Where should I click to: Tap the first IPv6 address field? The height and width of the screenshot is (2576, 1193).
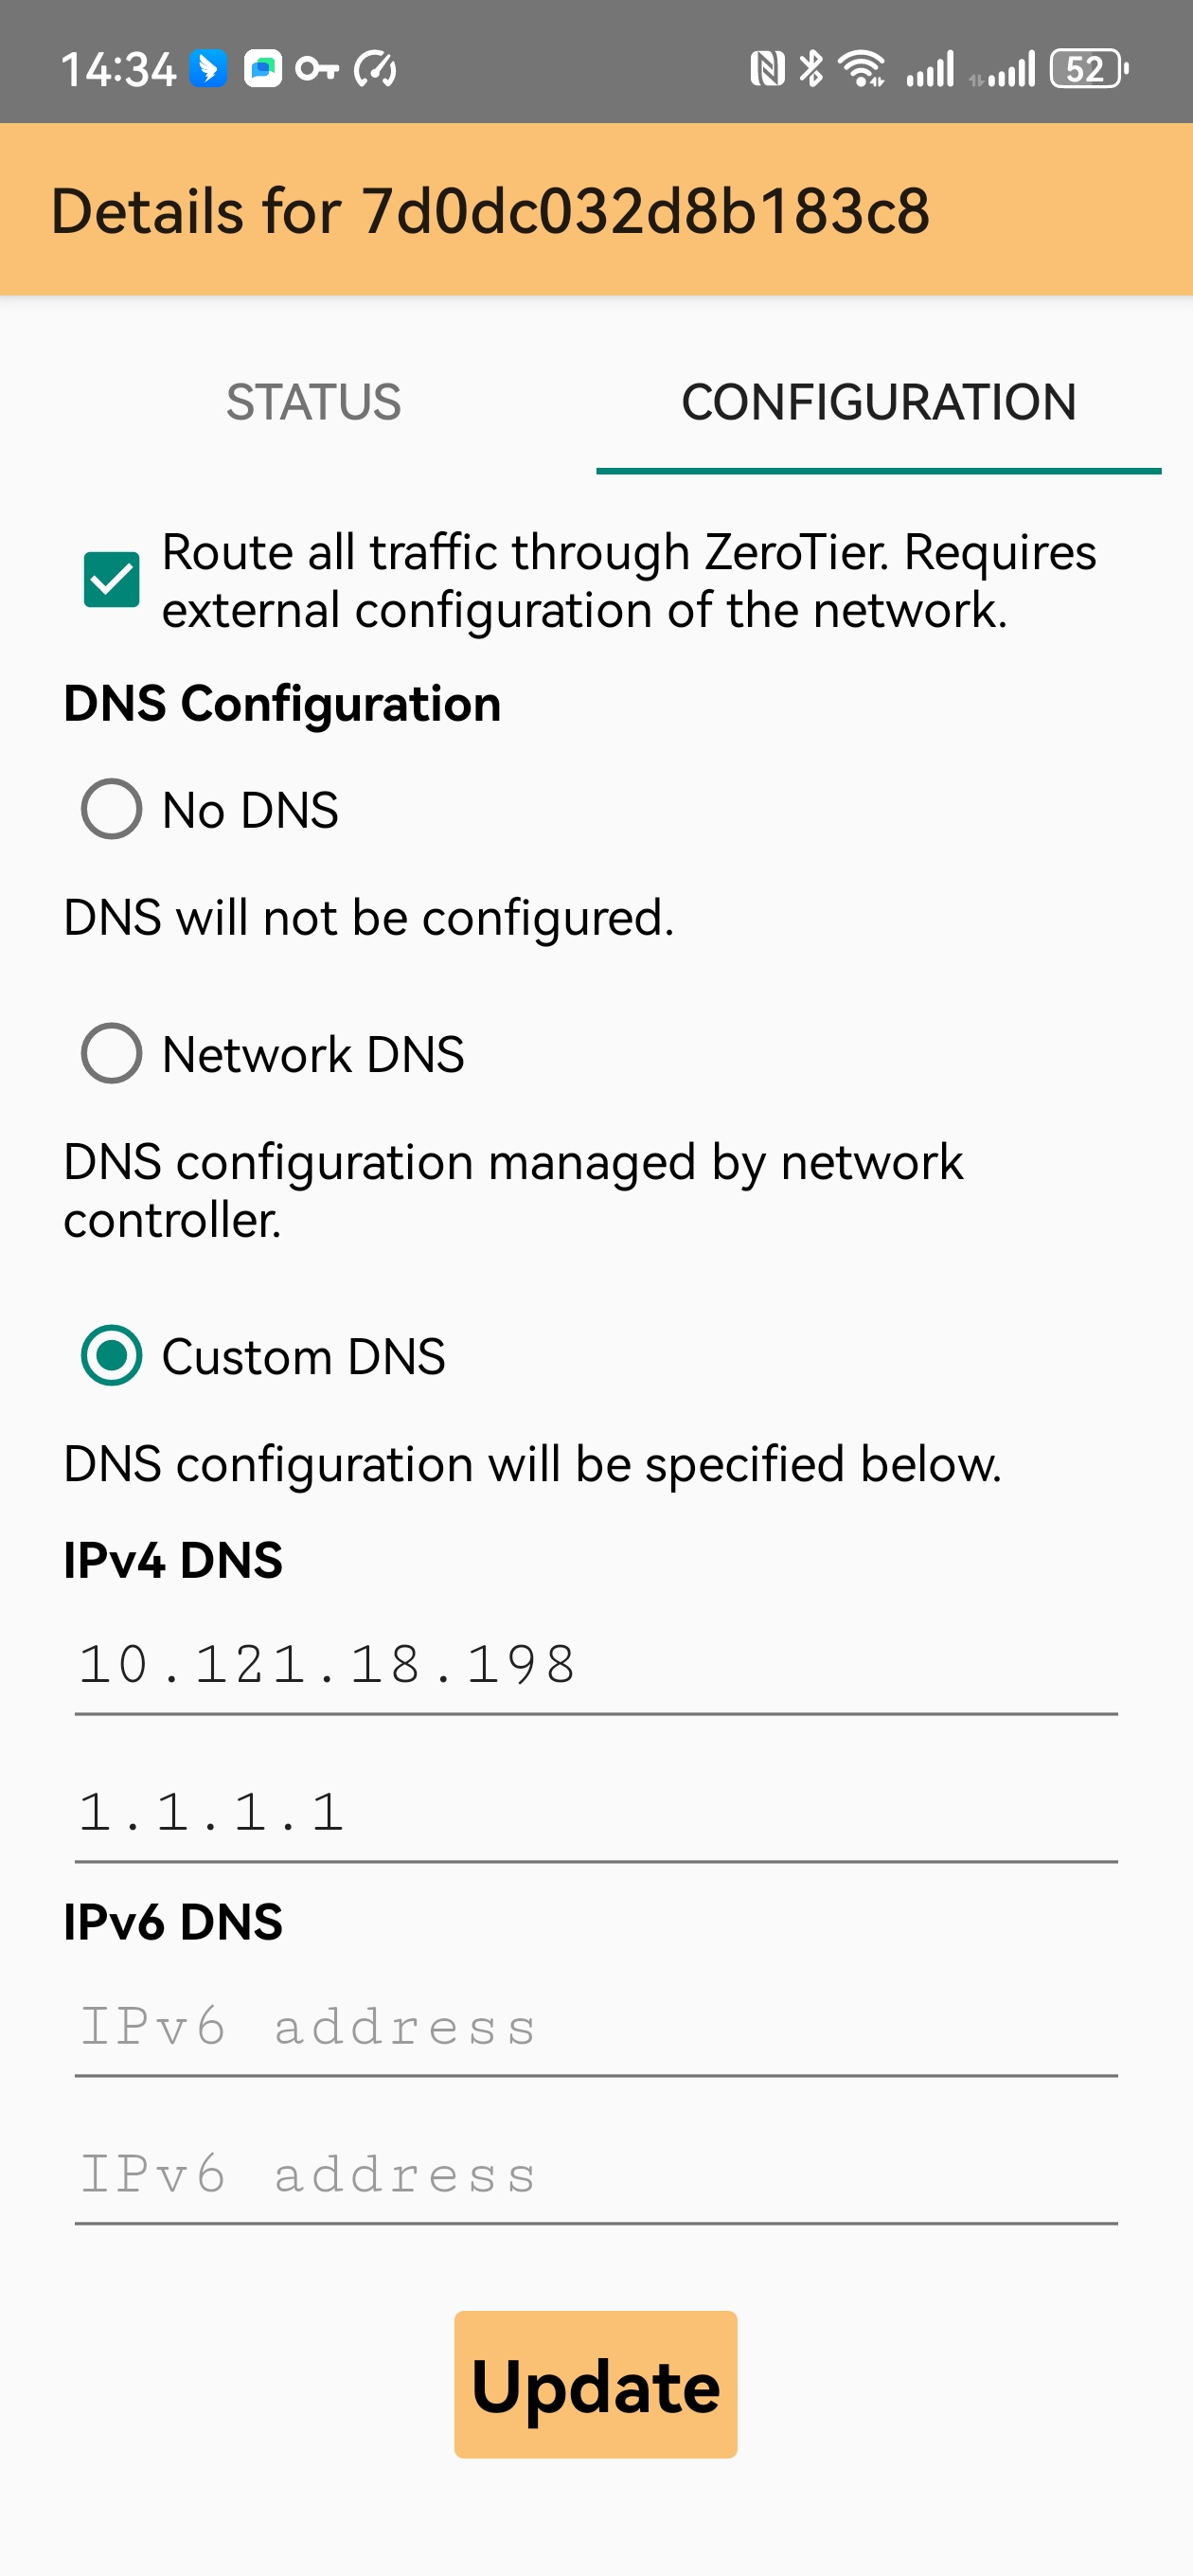595,2028
